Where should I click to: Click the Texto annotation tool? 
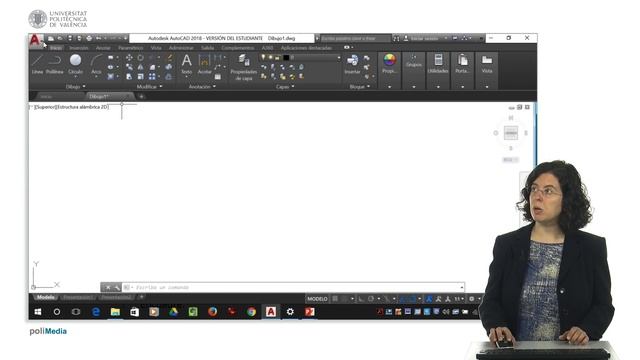187,64
